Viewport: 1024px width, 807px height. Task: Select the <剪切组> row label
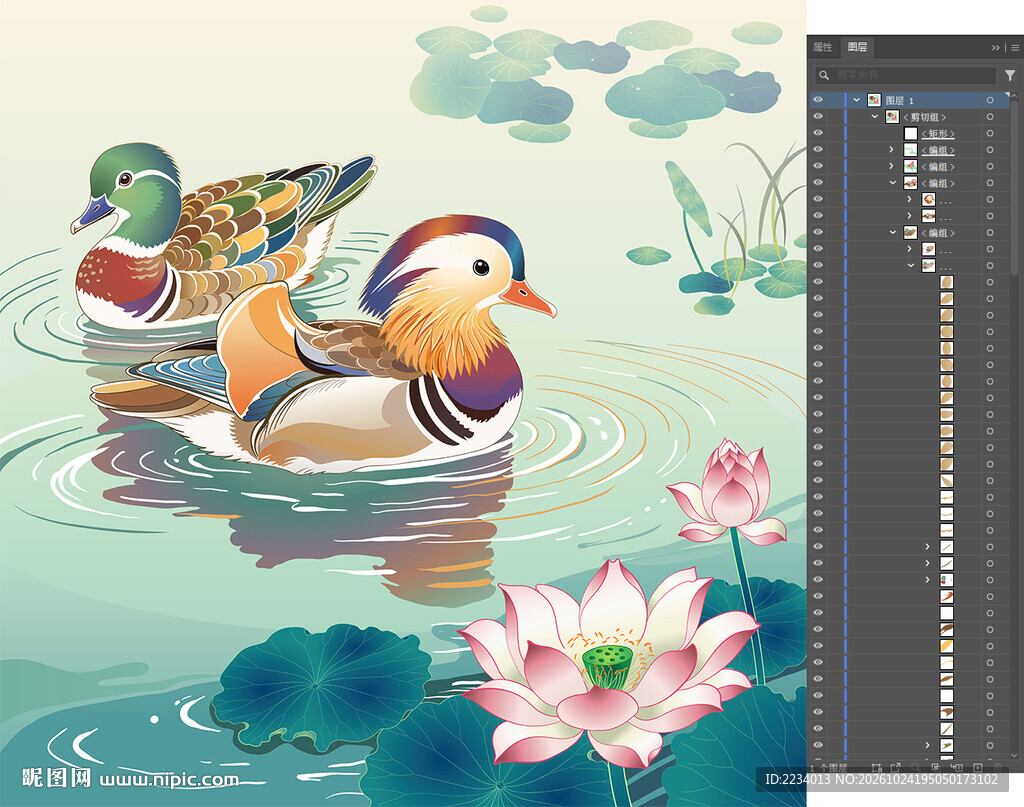[x=924, y=117]
